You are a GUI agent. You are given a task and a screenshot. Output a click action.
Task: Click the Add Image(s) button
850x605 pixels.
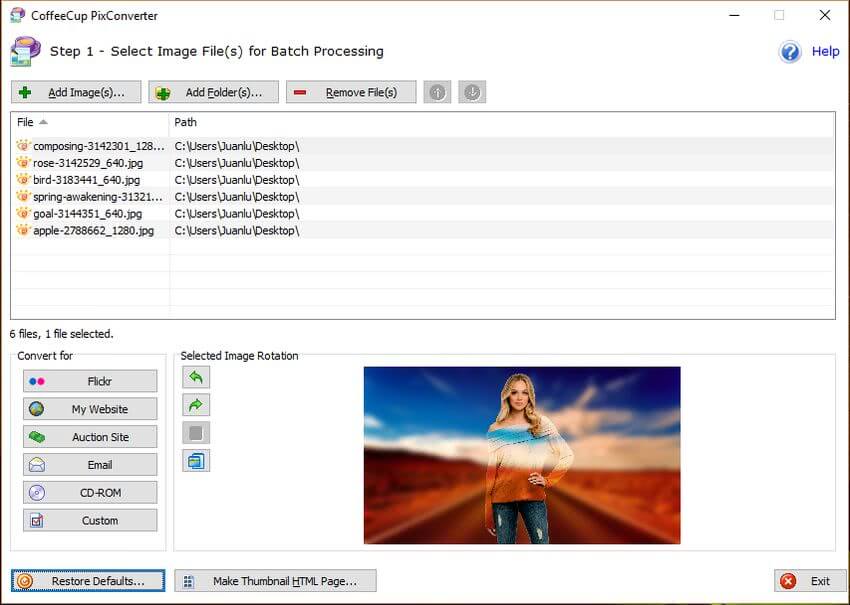click(x=76, y=92)
